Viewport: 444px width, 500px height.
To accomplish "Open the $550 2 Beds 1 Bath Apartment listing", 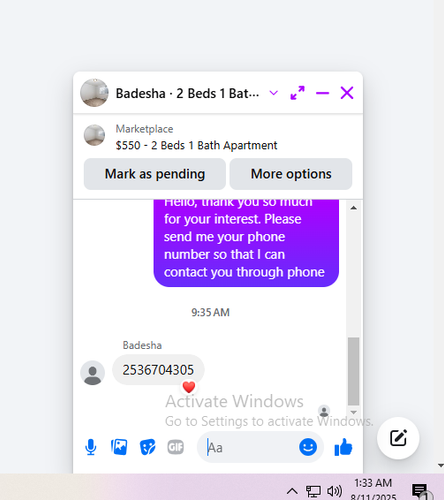I will (x=196, y=145).
